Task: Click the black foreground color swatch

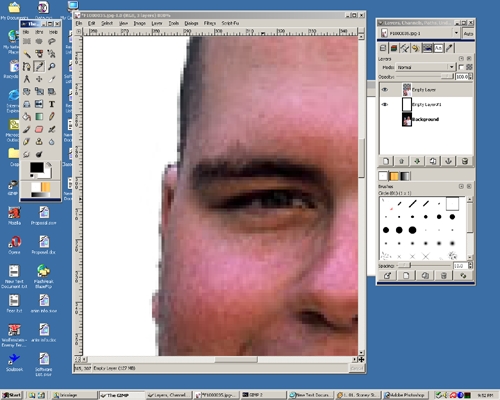Action: (x=36, y=167)
